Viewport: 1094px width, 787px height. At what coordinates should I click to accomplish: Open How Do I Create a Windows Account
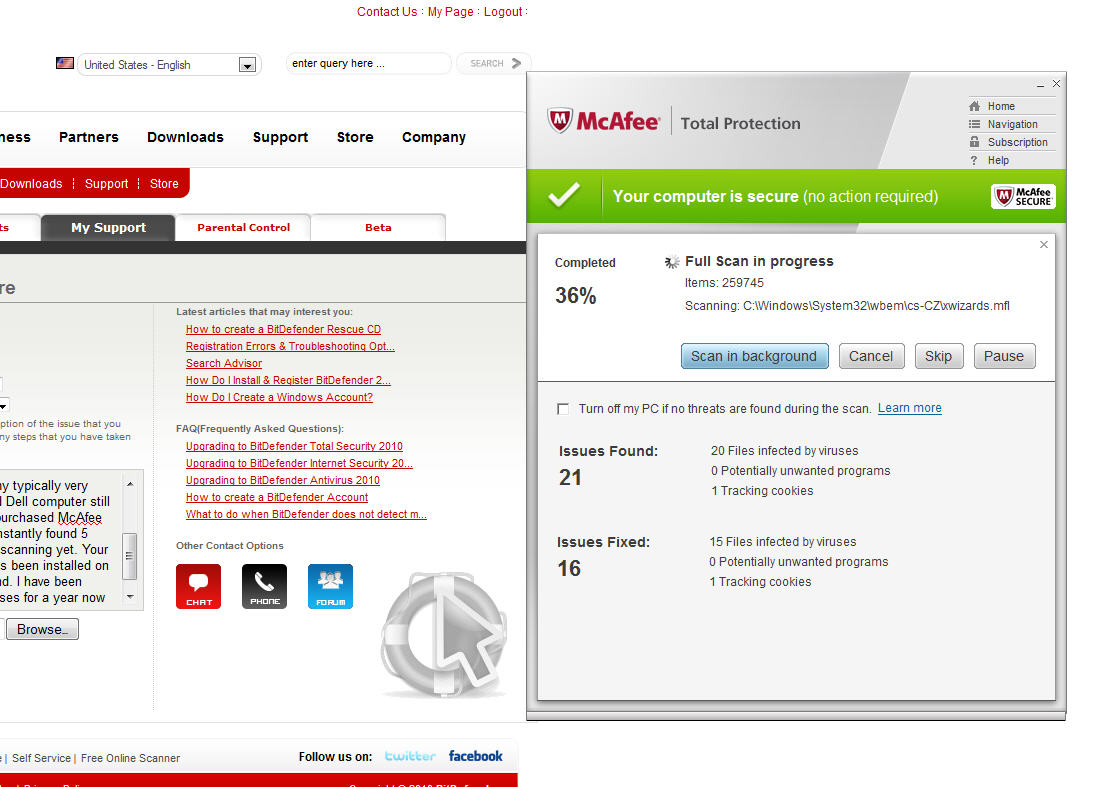[x=279, y=398]
